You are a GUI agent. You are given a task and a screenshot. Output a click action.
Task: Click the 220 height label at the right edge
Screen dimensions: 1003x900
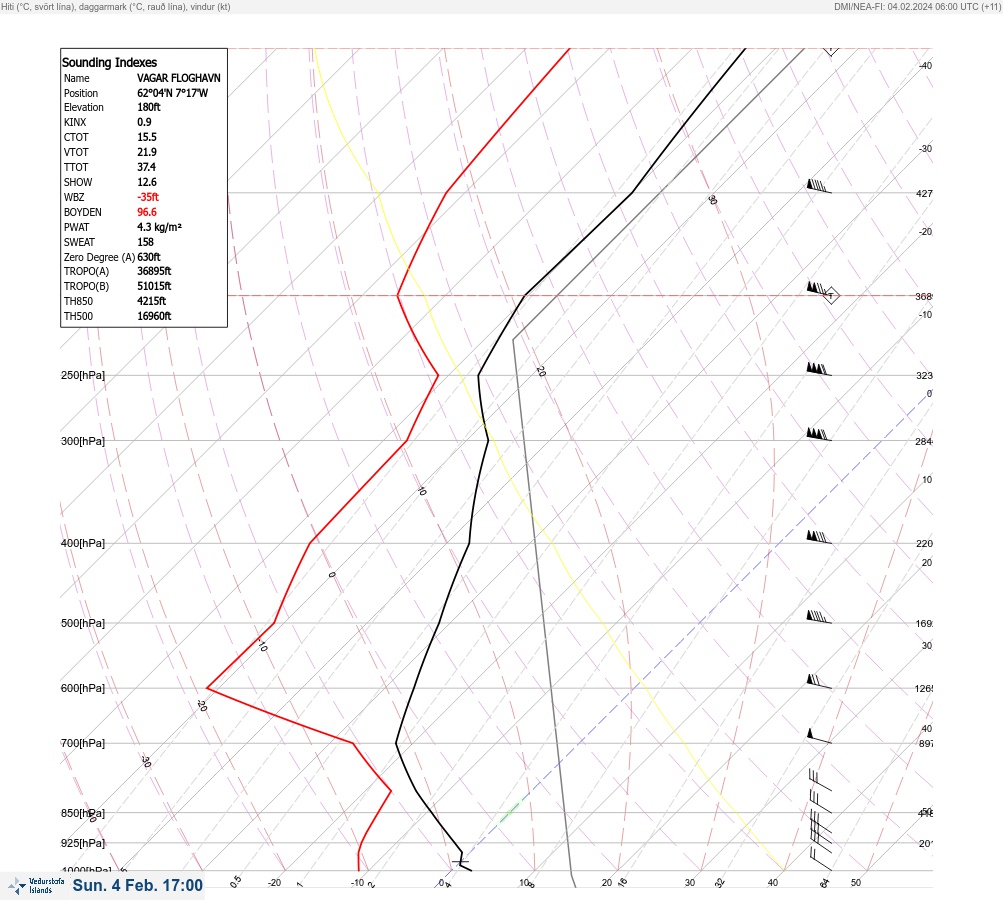point(924,544)
